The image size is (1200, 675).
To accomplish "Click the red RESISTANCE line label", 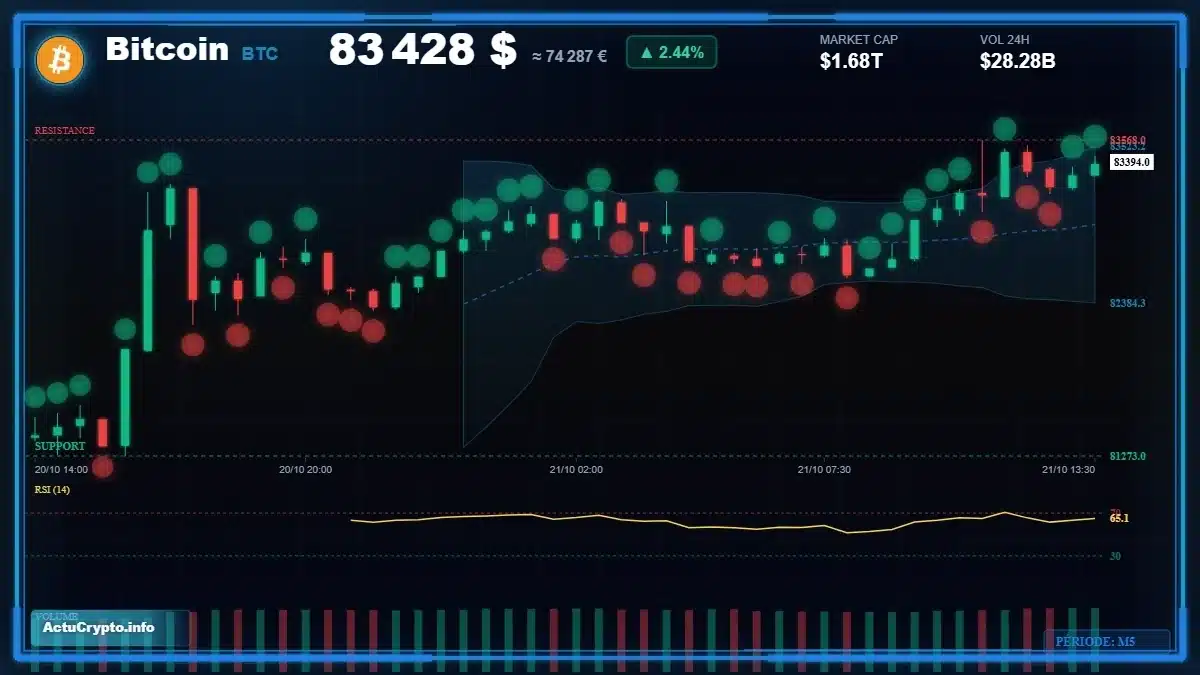I will point(65,131).
